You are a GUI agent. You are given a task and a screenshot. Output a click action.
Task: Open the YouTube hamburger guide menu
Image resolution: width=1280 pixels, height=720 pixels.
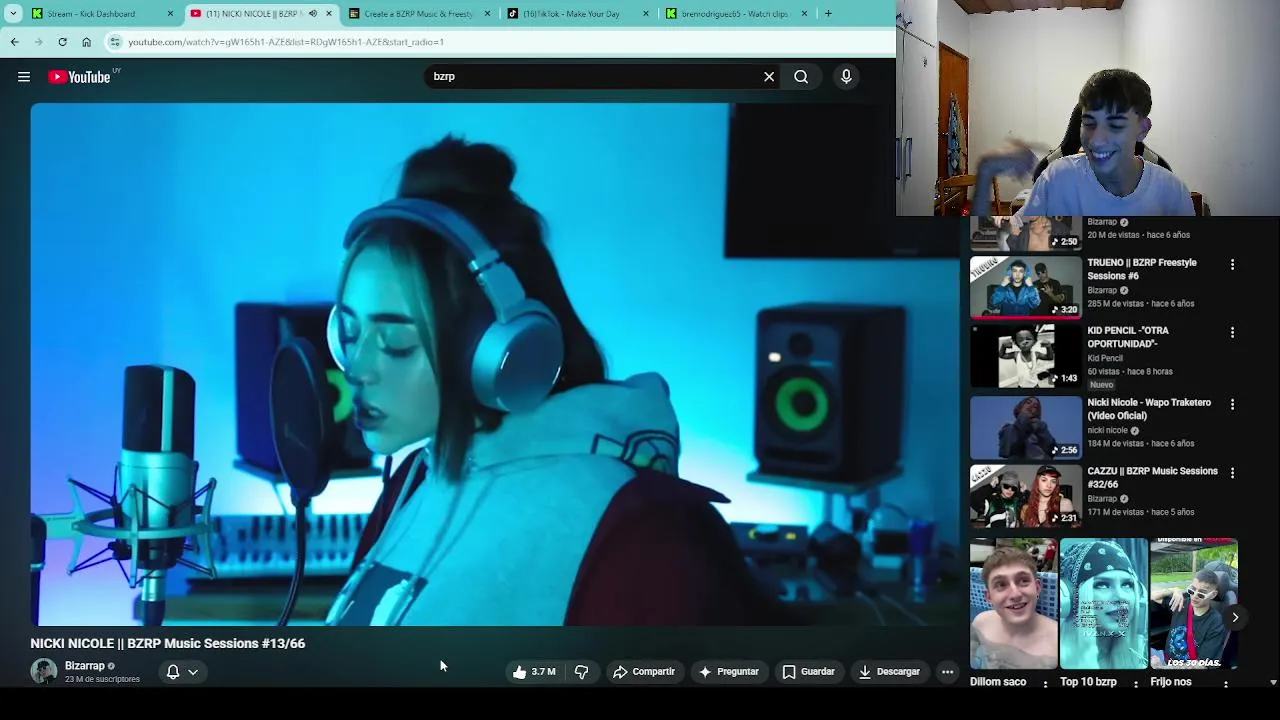tap(24, 77)
